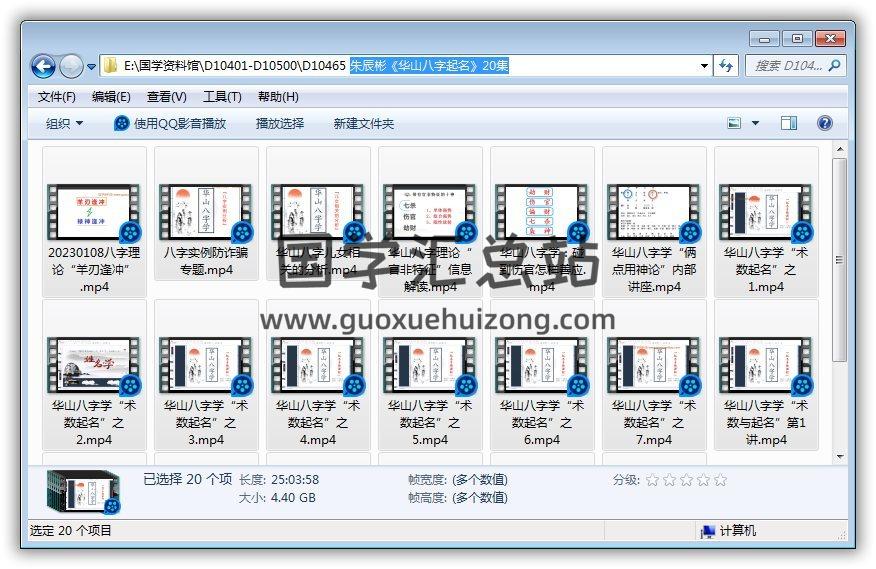
Task: Open the 查看(V) menu
Action: coord(166,97)
